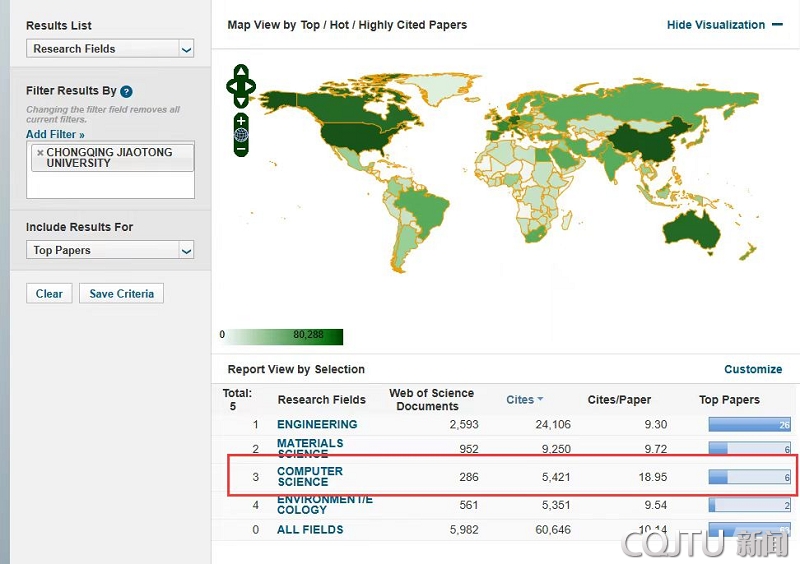Reset map to full world view globe icon
800x564 pixels.
tap(241, 135)
